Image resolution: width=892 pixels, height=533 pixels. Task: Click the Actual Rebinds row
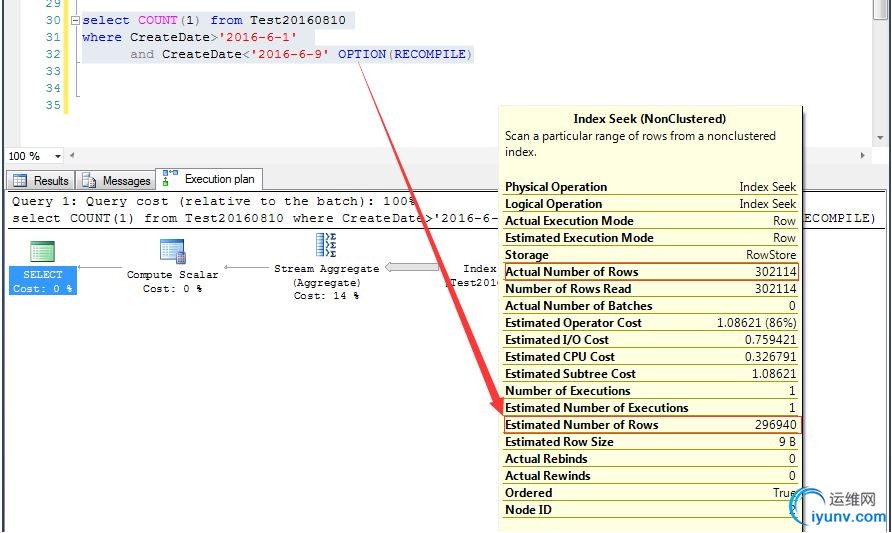point(650,459)
